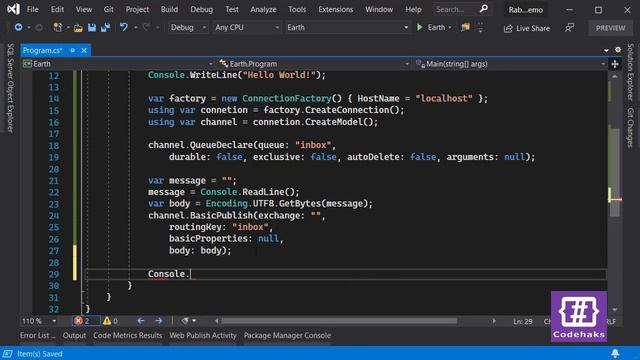Go to next issue with right arrow
The height and width of the screenshot is (360, 640).
pyautogui.click(x=159, y=321)
